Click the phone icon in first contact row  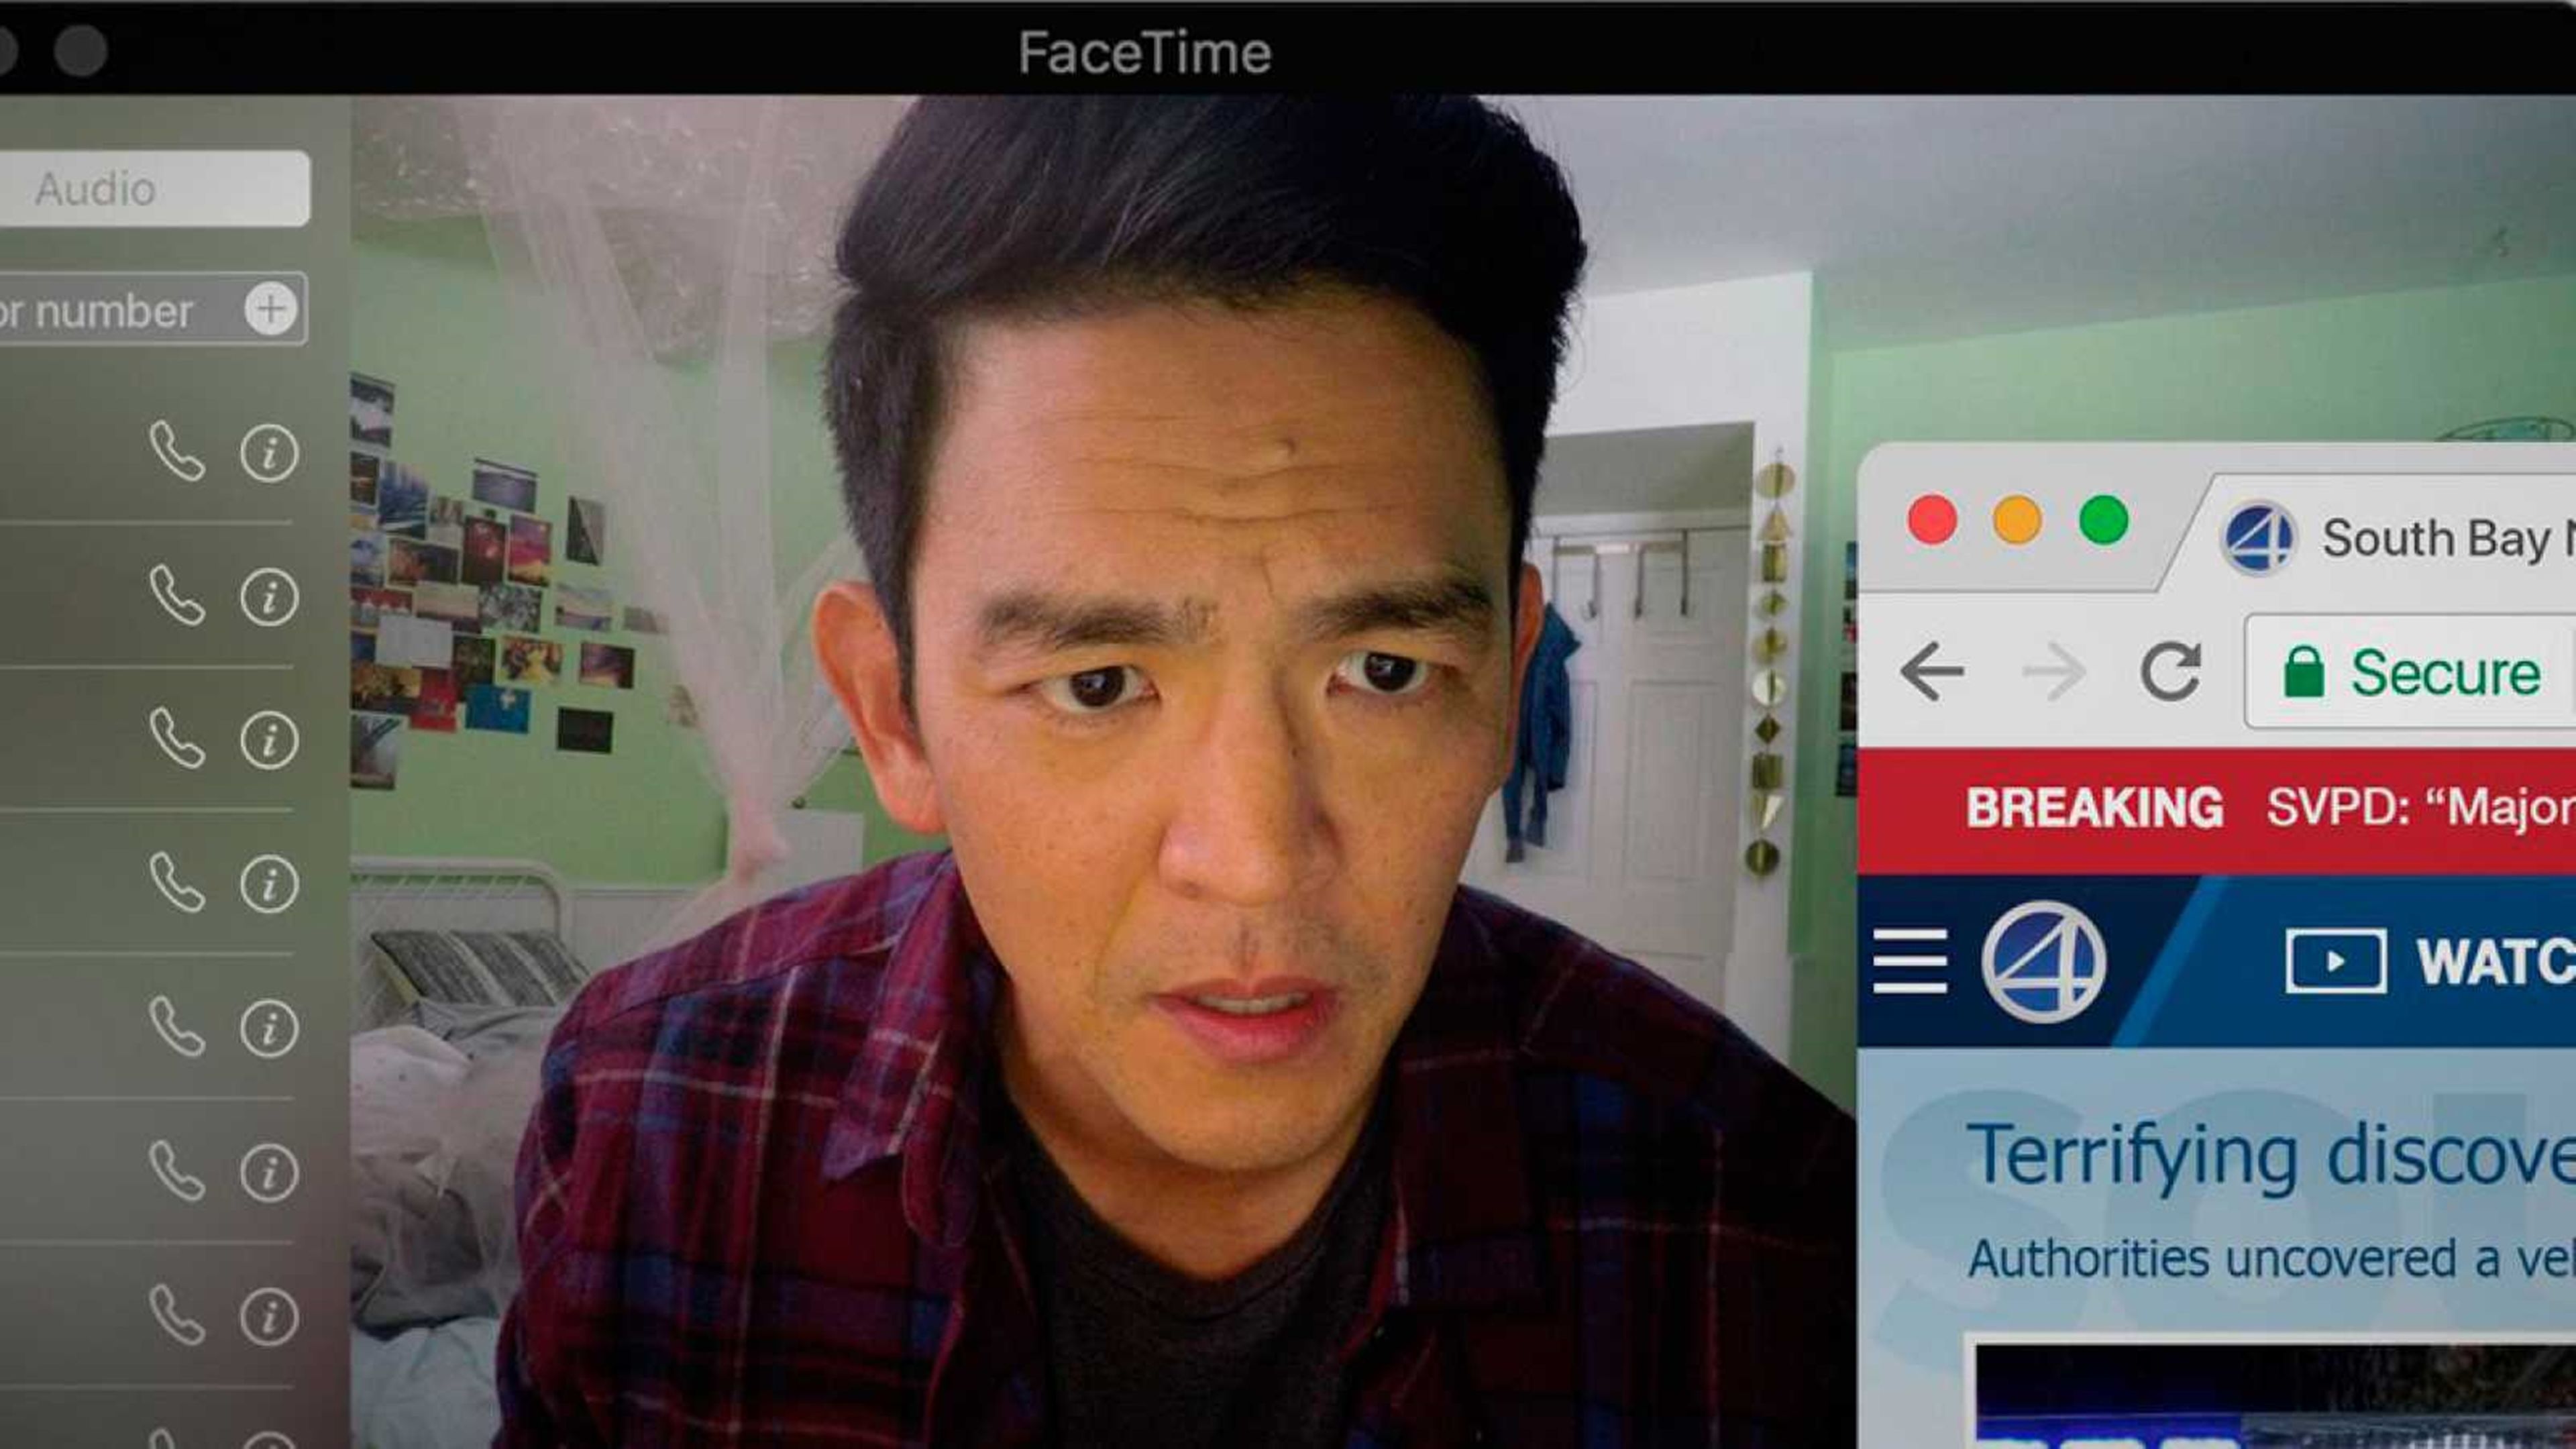point(177,452)
